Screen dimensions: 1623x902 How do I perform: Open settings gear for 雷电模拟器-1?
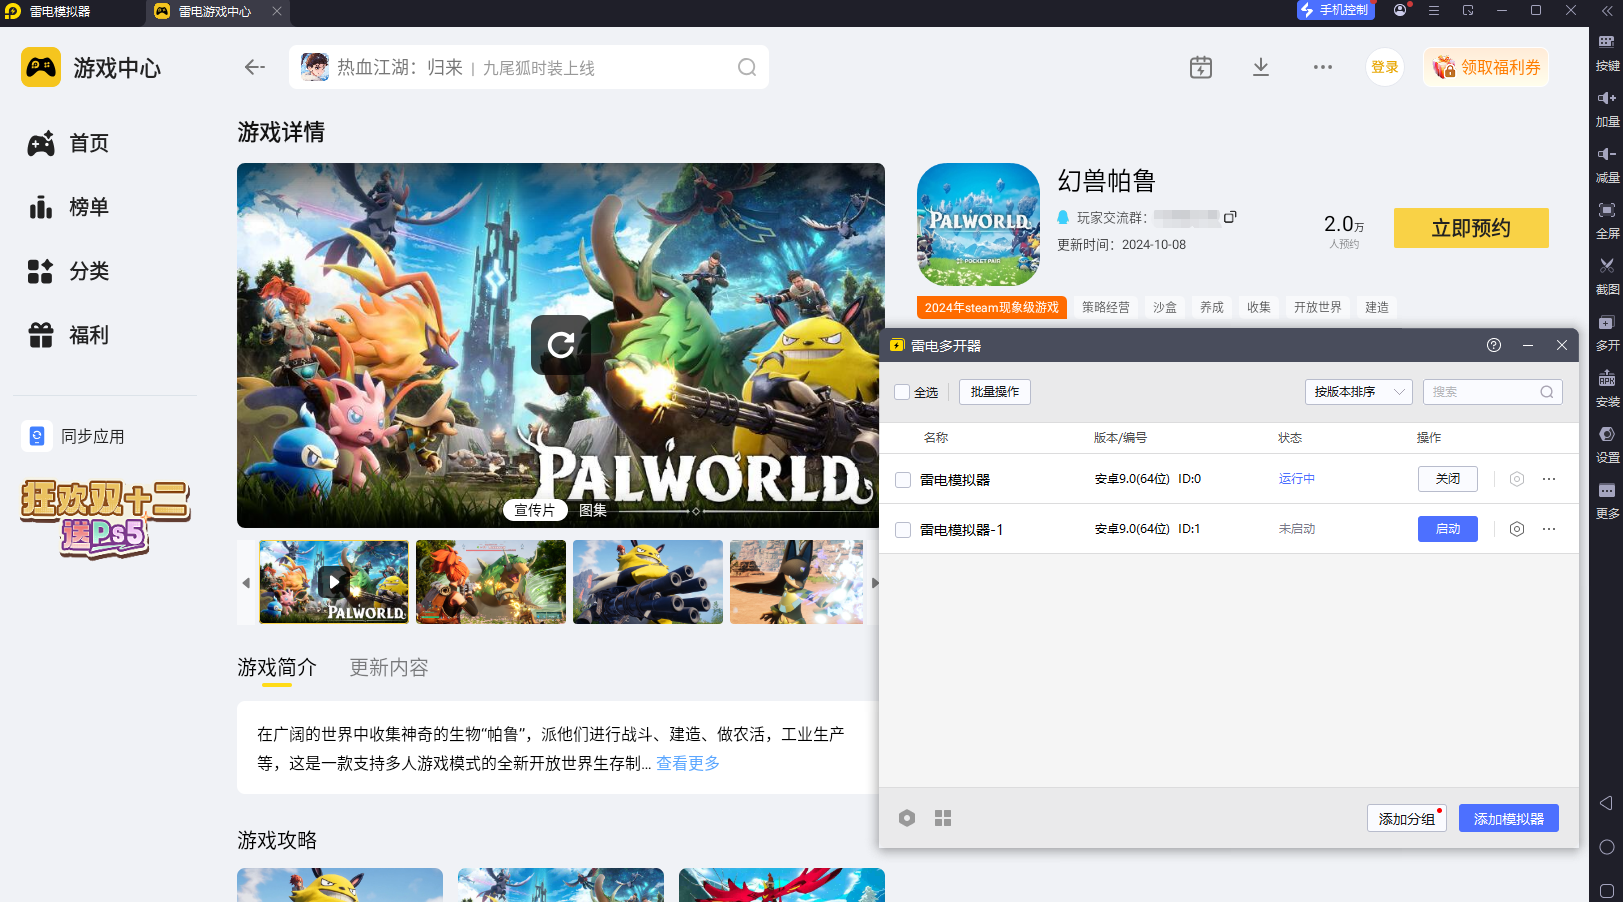click(1516, 529)
